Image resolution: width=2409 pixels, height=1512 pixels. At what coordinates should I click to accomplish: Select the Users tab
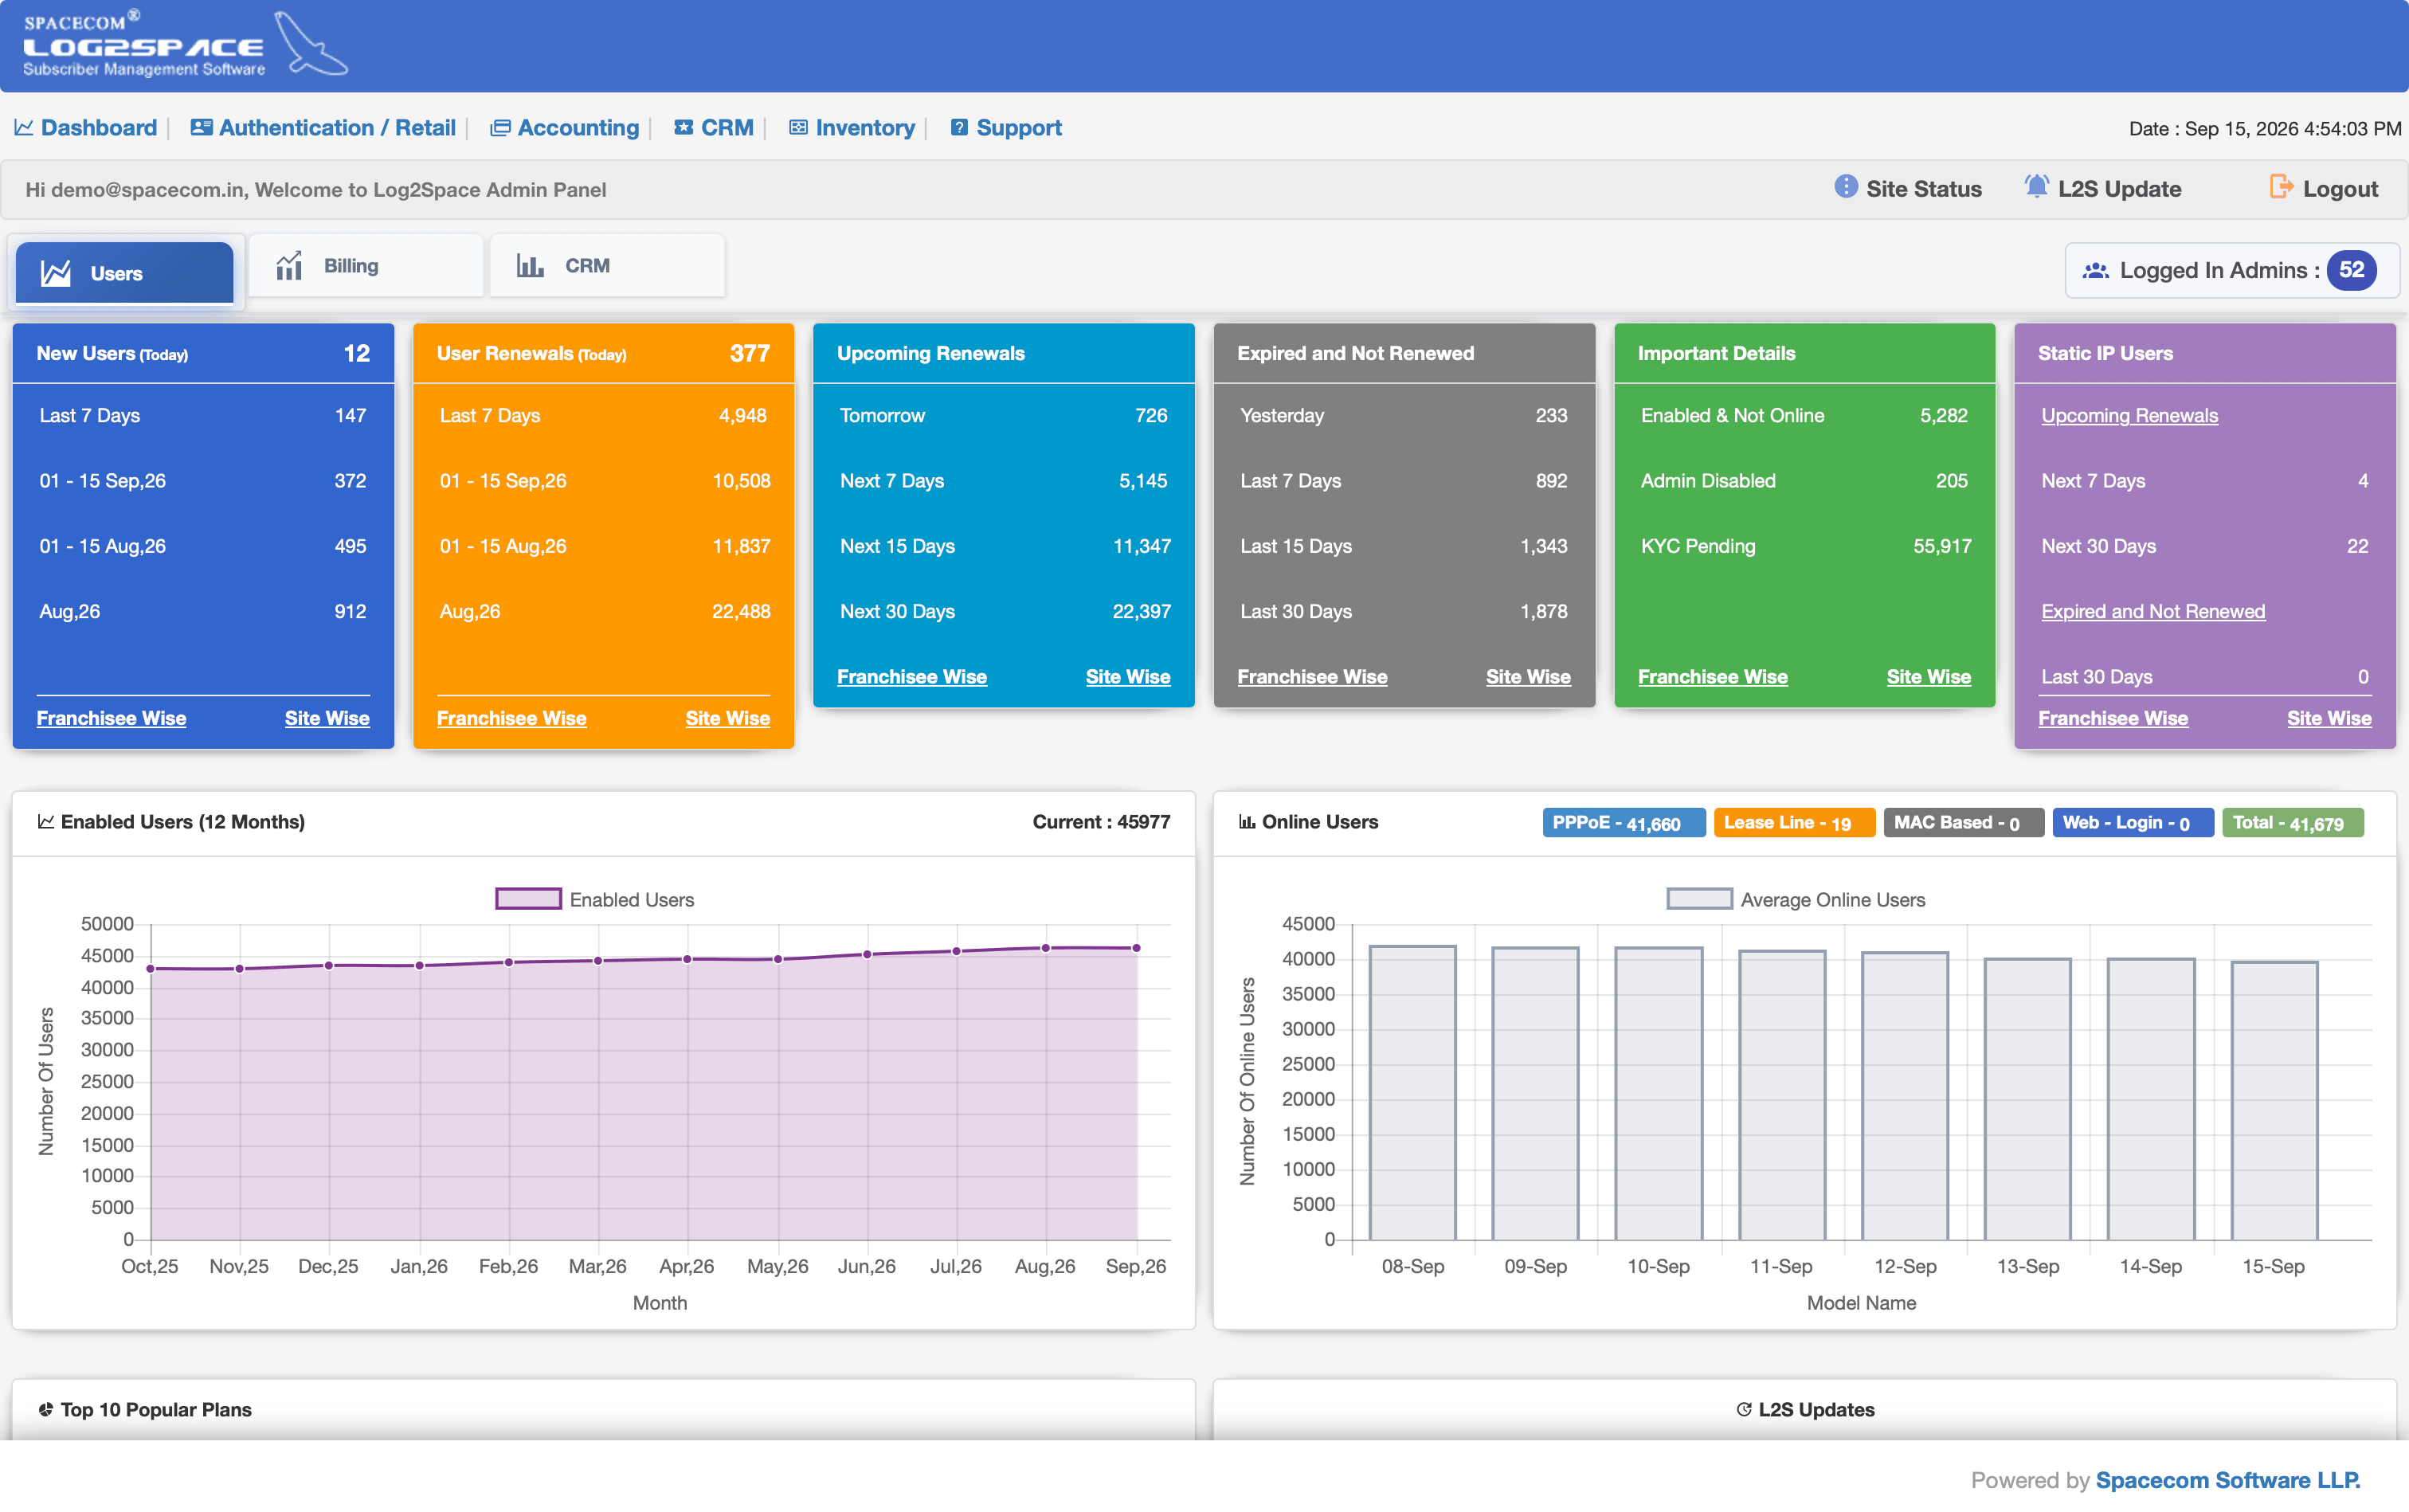click(x=124, y=273)
